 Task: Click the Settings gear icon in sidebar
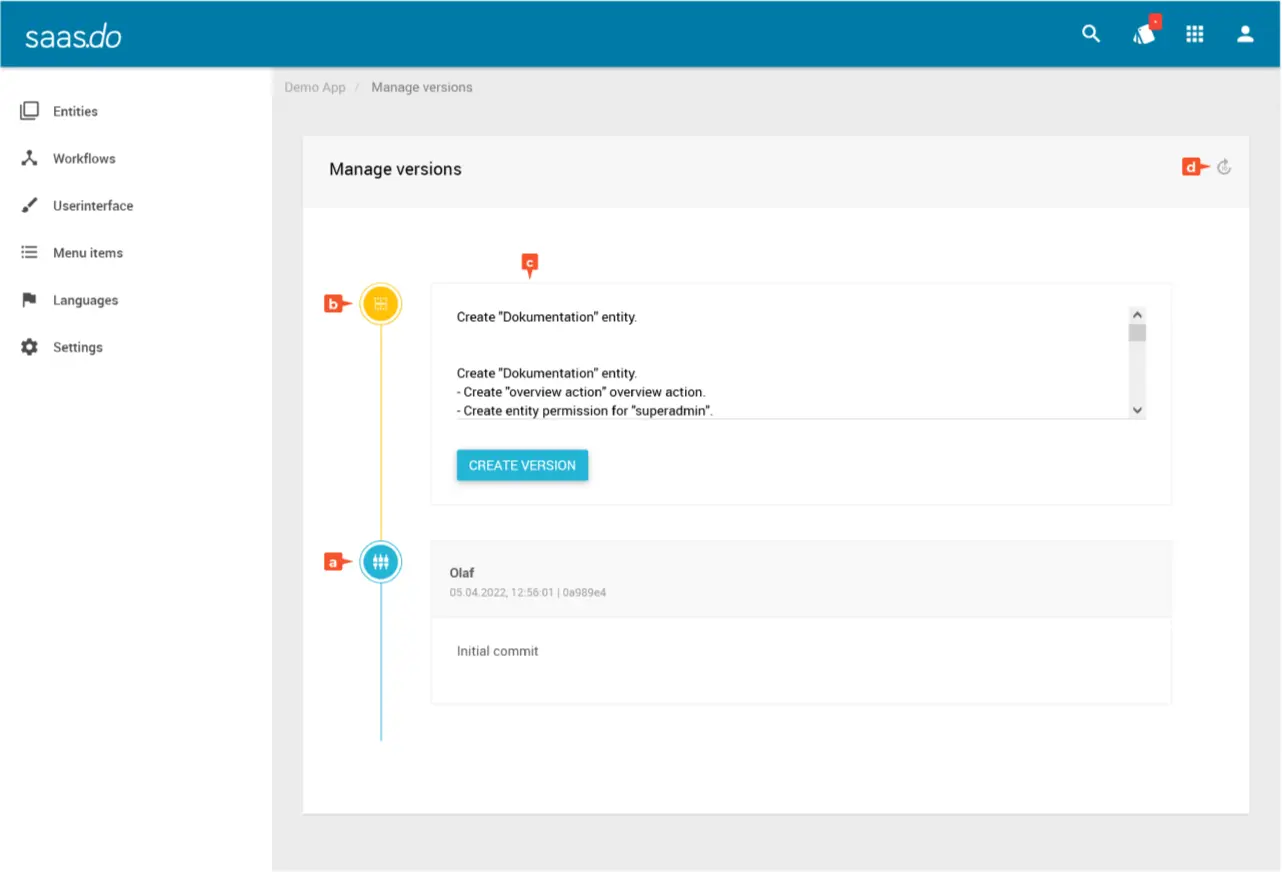30,347
